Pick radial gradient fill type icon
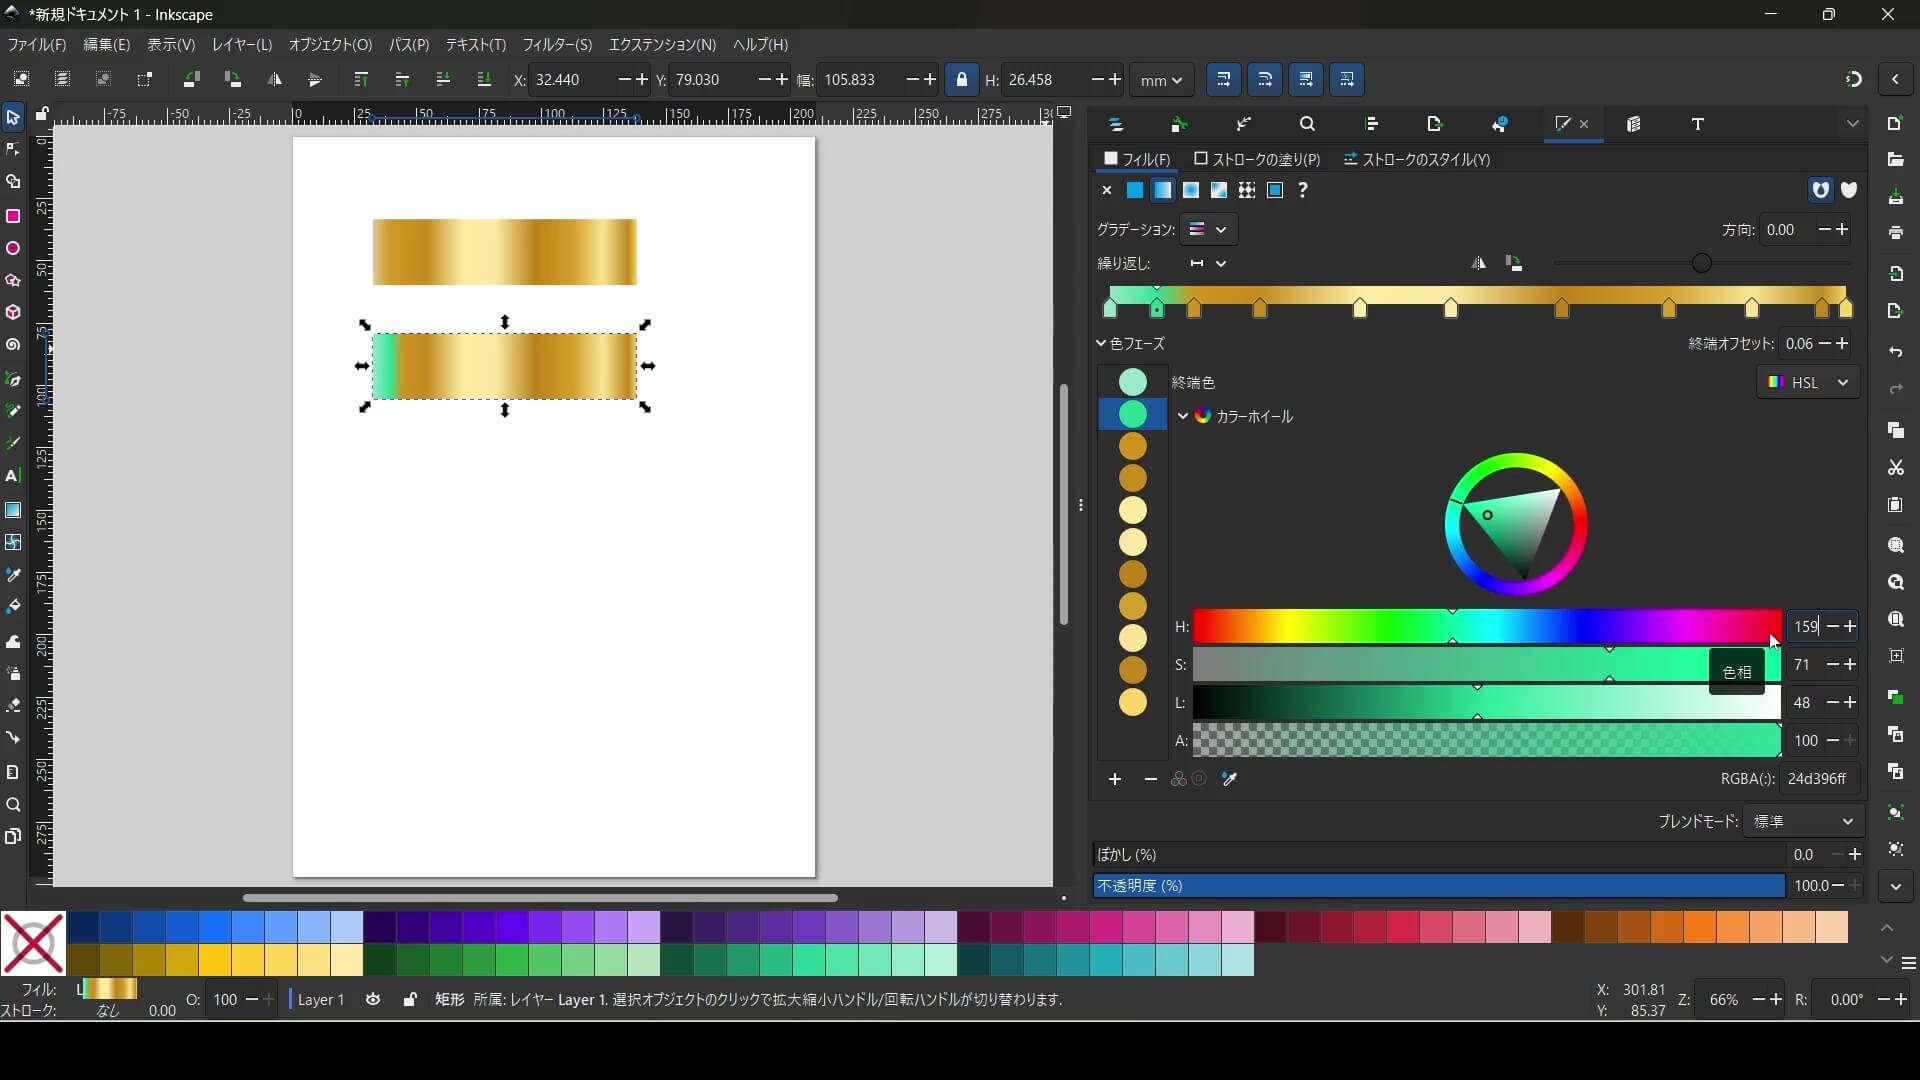The image size is (1920, 1080). point(1191,190)
